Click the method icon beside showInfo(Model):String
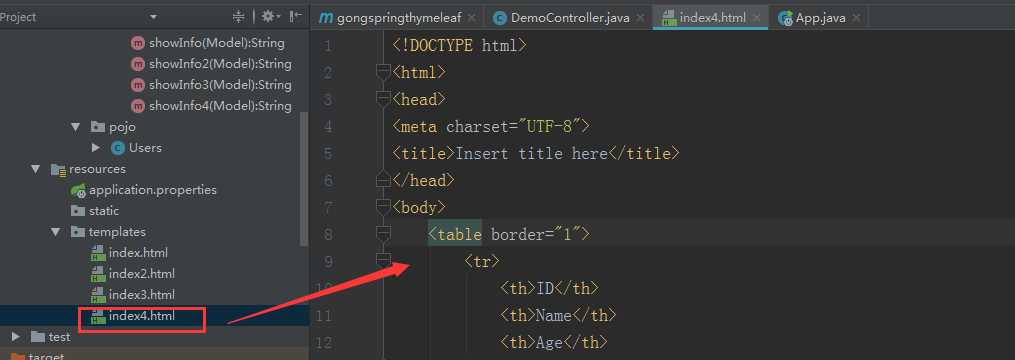The image size is (1015, 360). pos(137,43)
